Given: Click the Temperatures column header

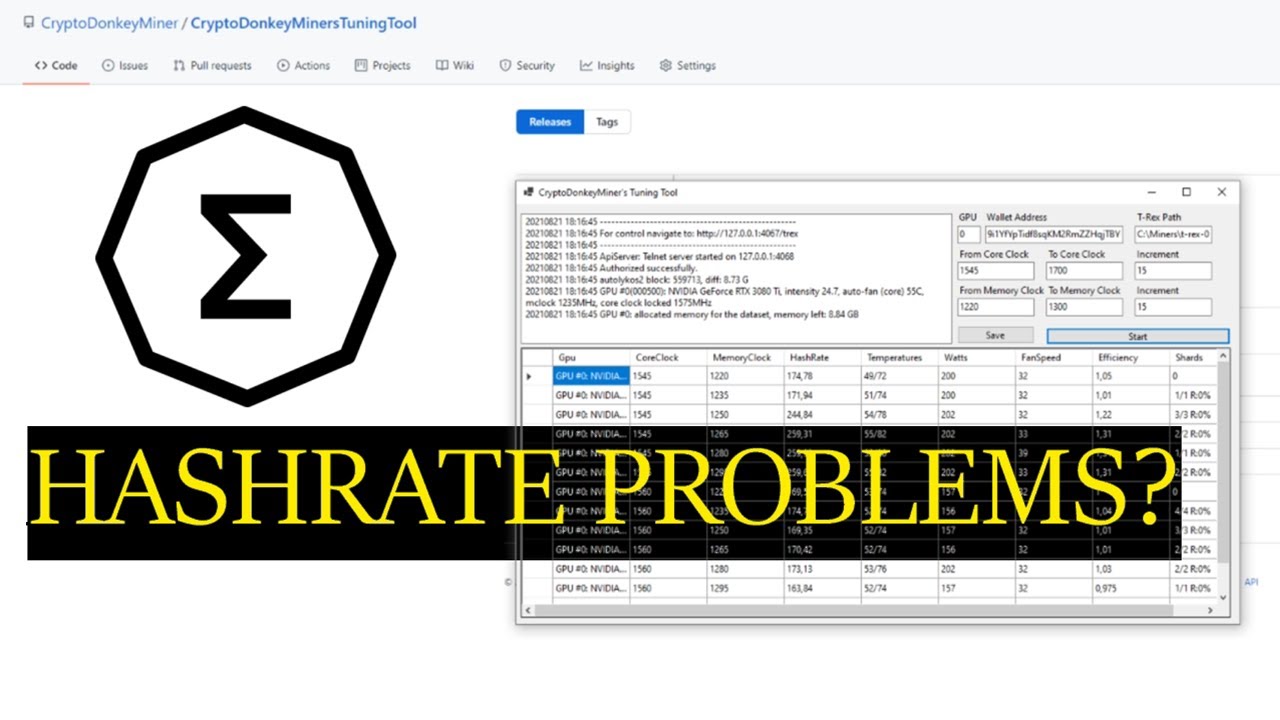Looking at the screenshot, I should [x=899, y=357].
